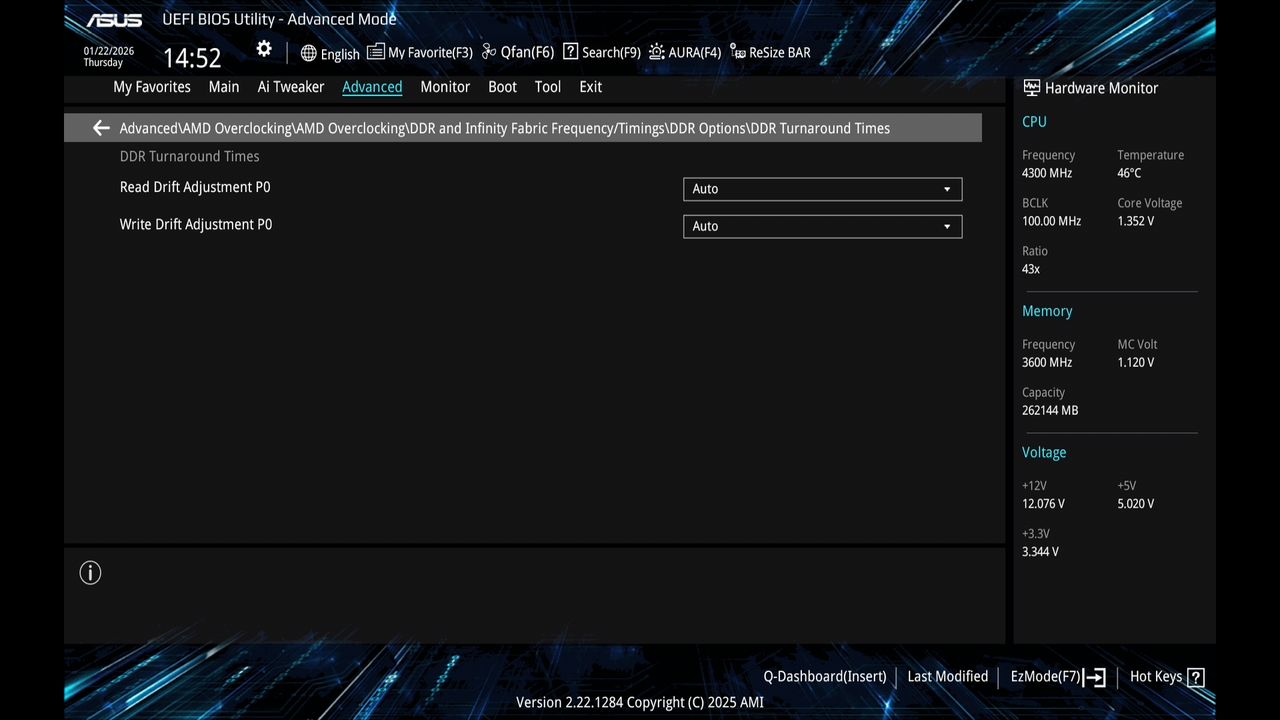
Task: Open the Hot Keys reference
Action: [1165, 676]
